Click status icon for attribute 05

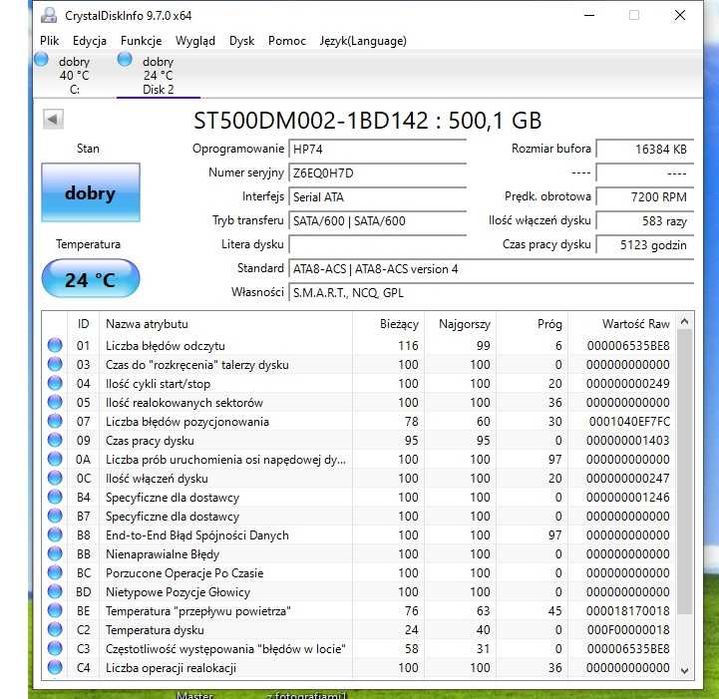pyautogui.click(x=55, y=402)
